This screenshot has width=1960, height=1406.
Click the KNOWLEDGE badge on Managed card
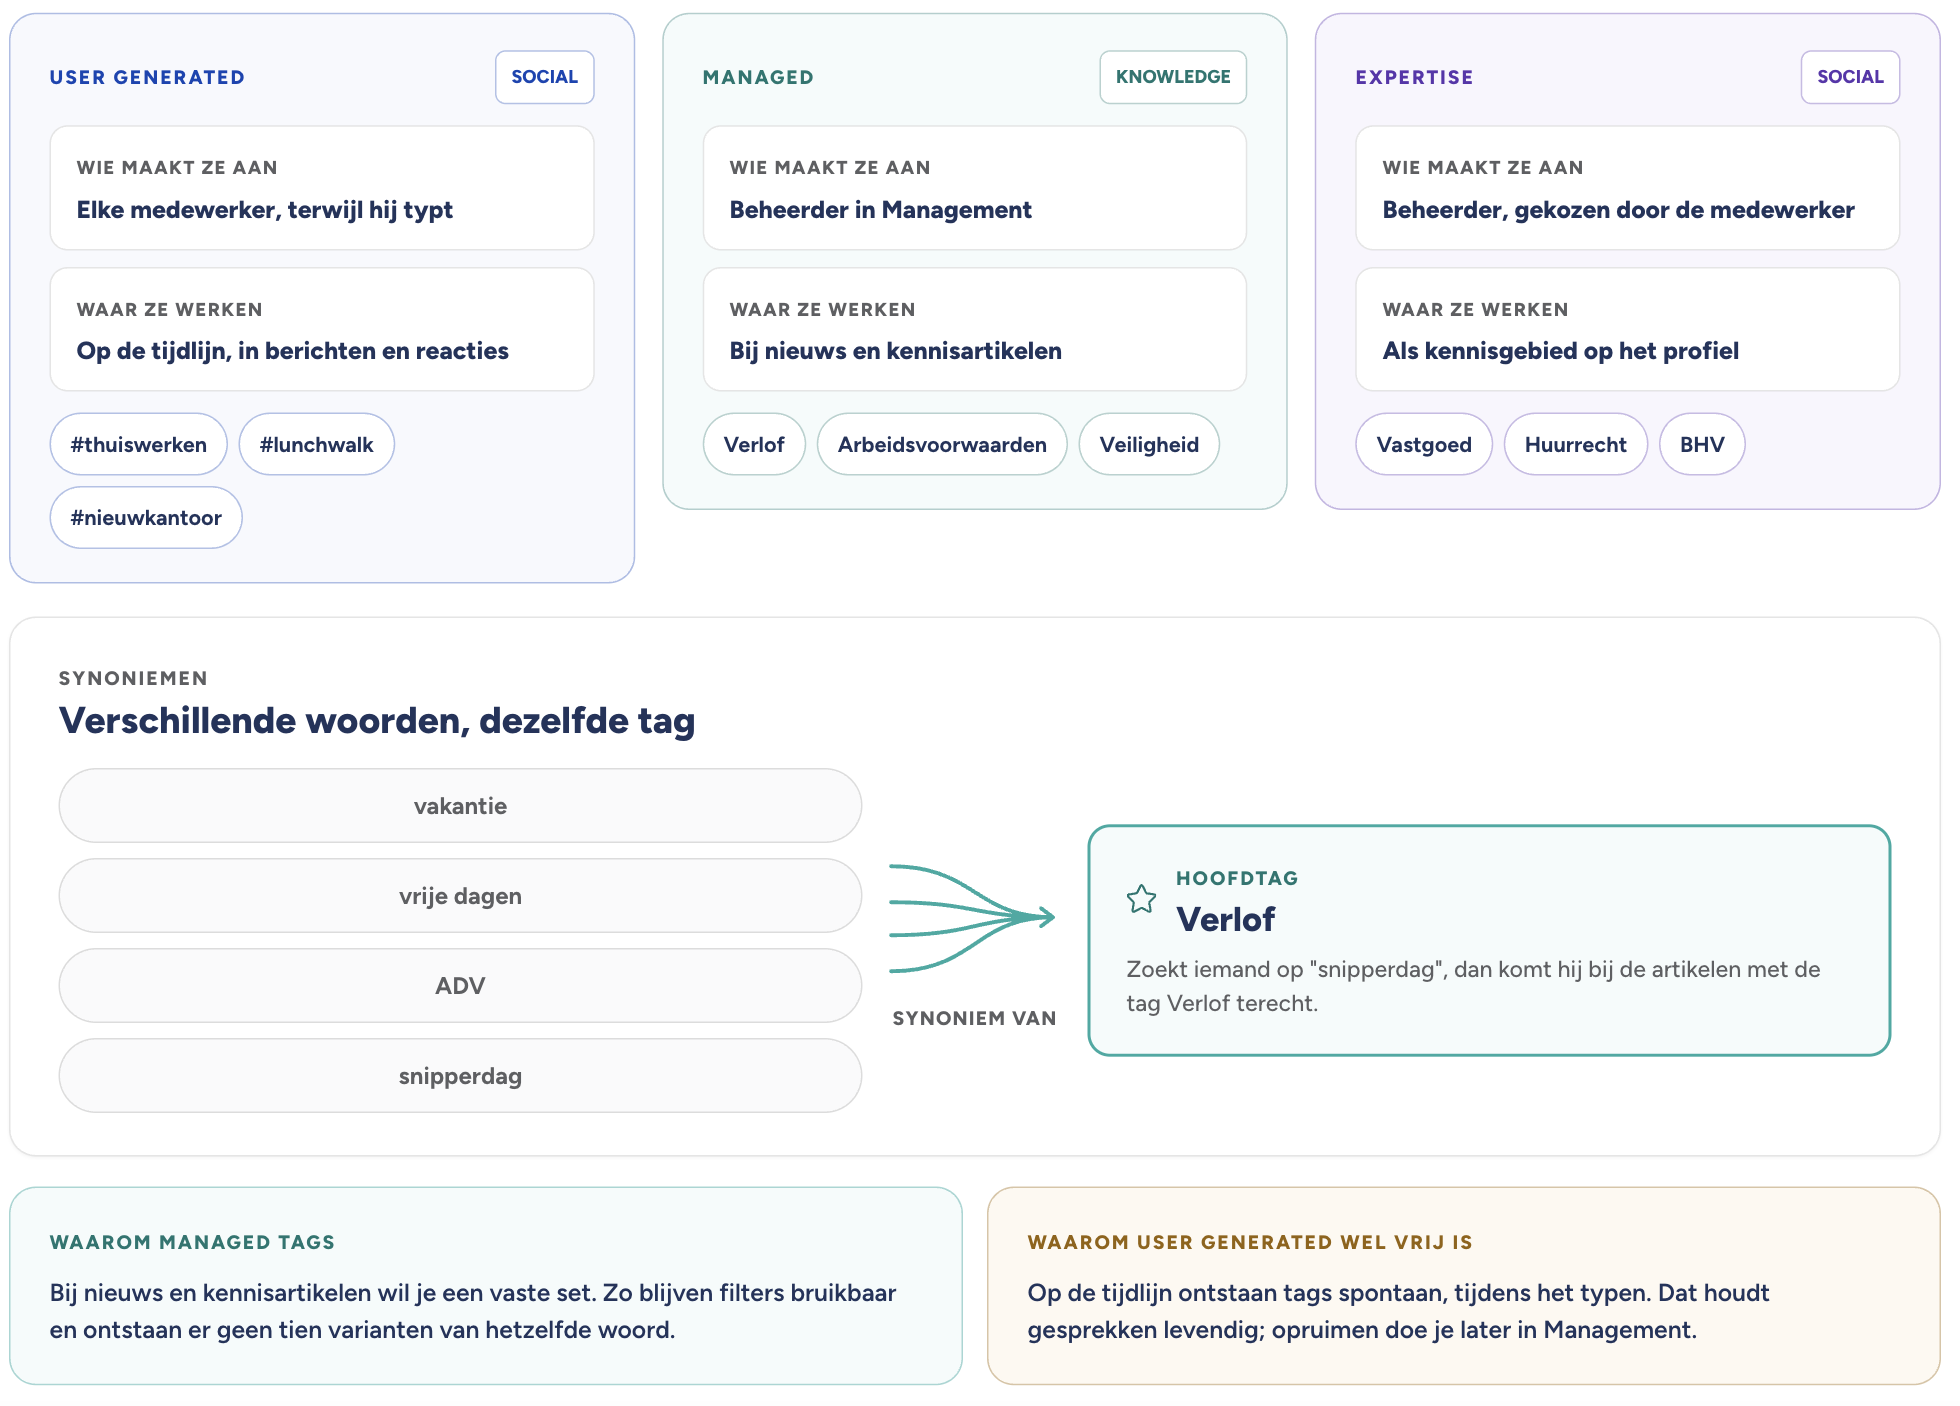click(1173, 77)
